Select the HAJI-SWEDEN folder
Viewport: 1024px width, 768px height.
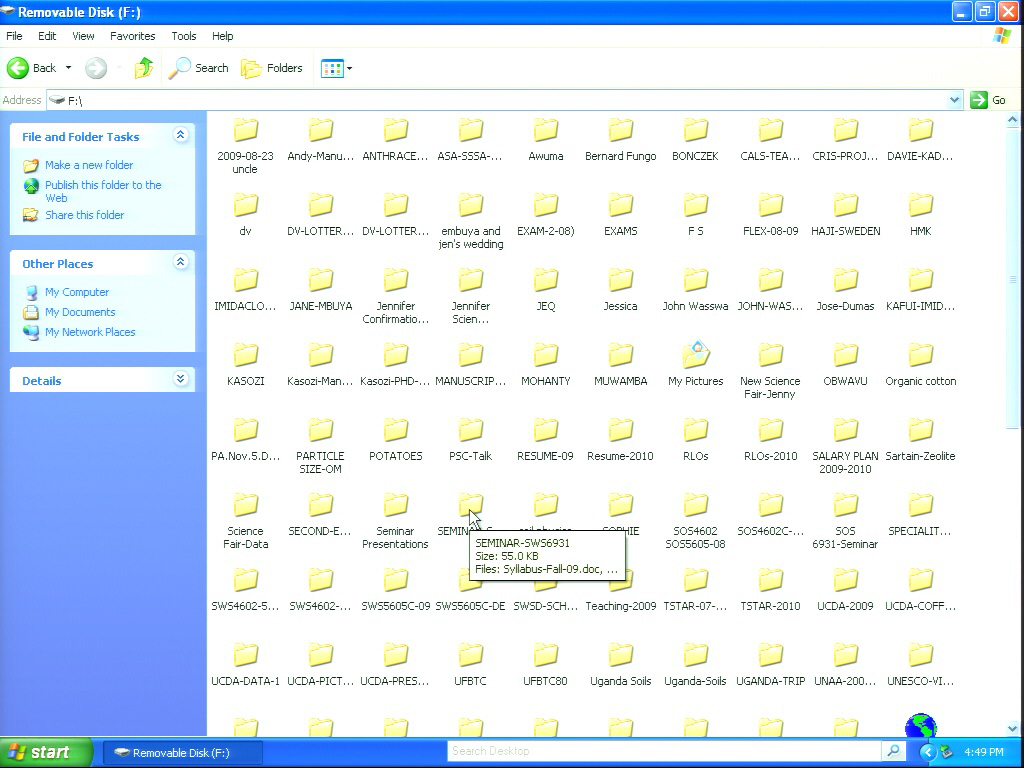(845, 215)
